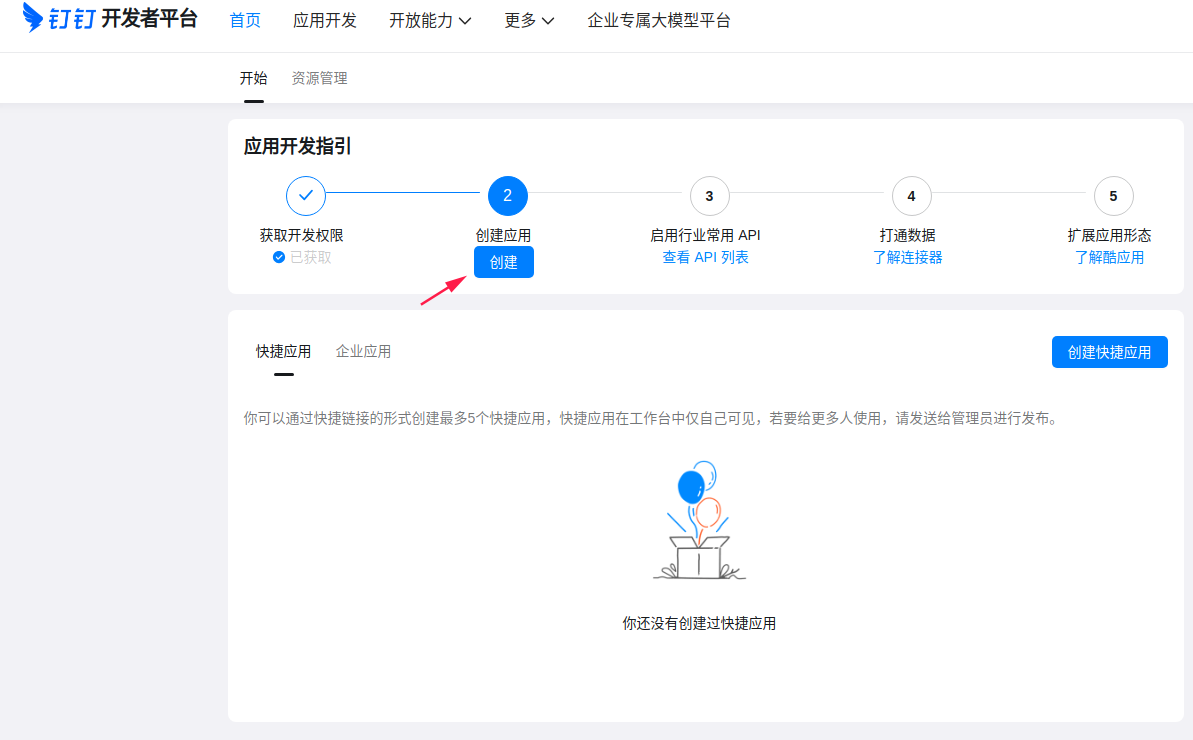Click the step 2 circle icon
This screenshot has width=1193, height=740.
(507, 195)
